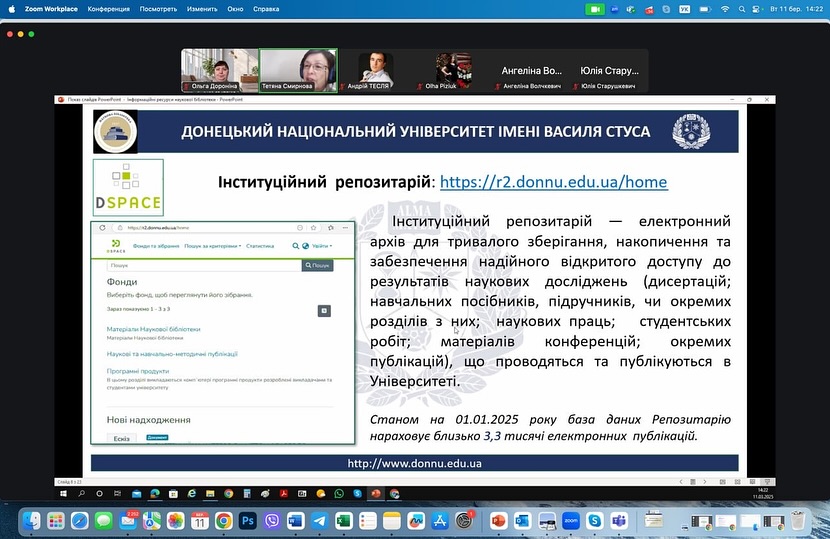Select Ангеліна Волчкевич participant tile

click(x=531, y=70)
